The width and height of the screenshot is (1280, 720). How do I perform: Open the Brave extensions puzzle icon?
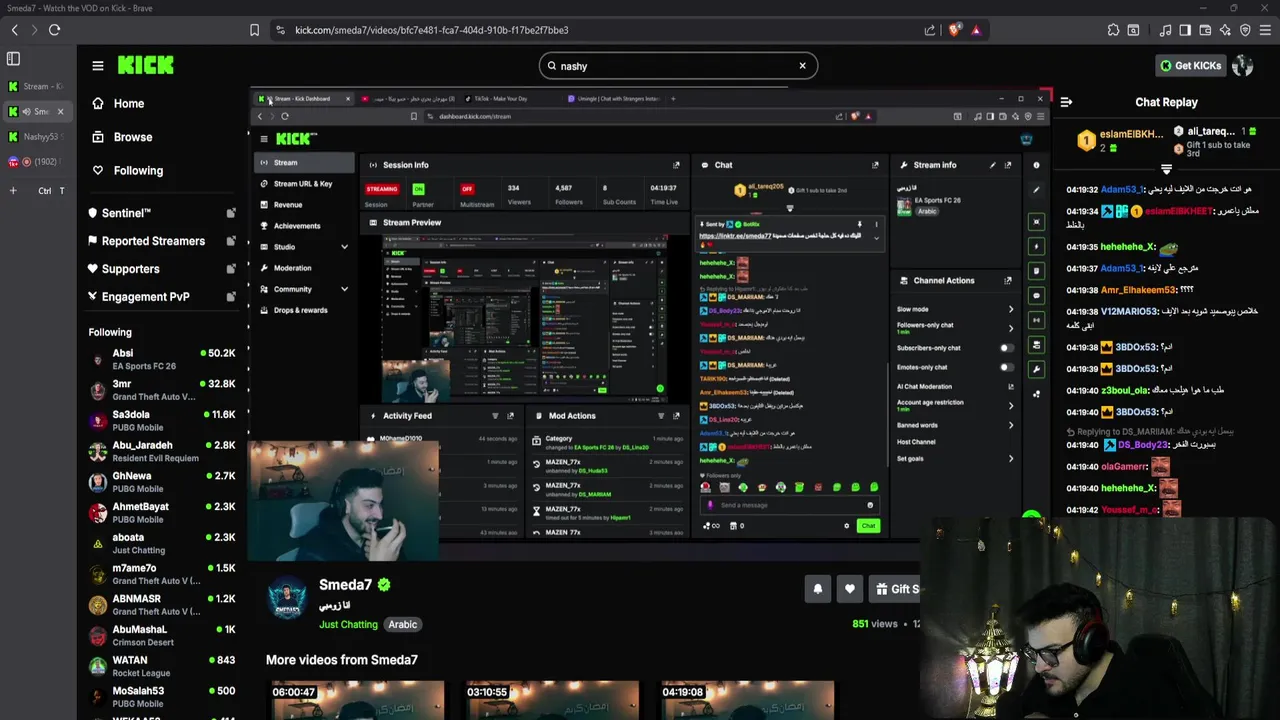click(x=1113, y=30)
